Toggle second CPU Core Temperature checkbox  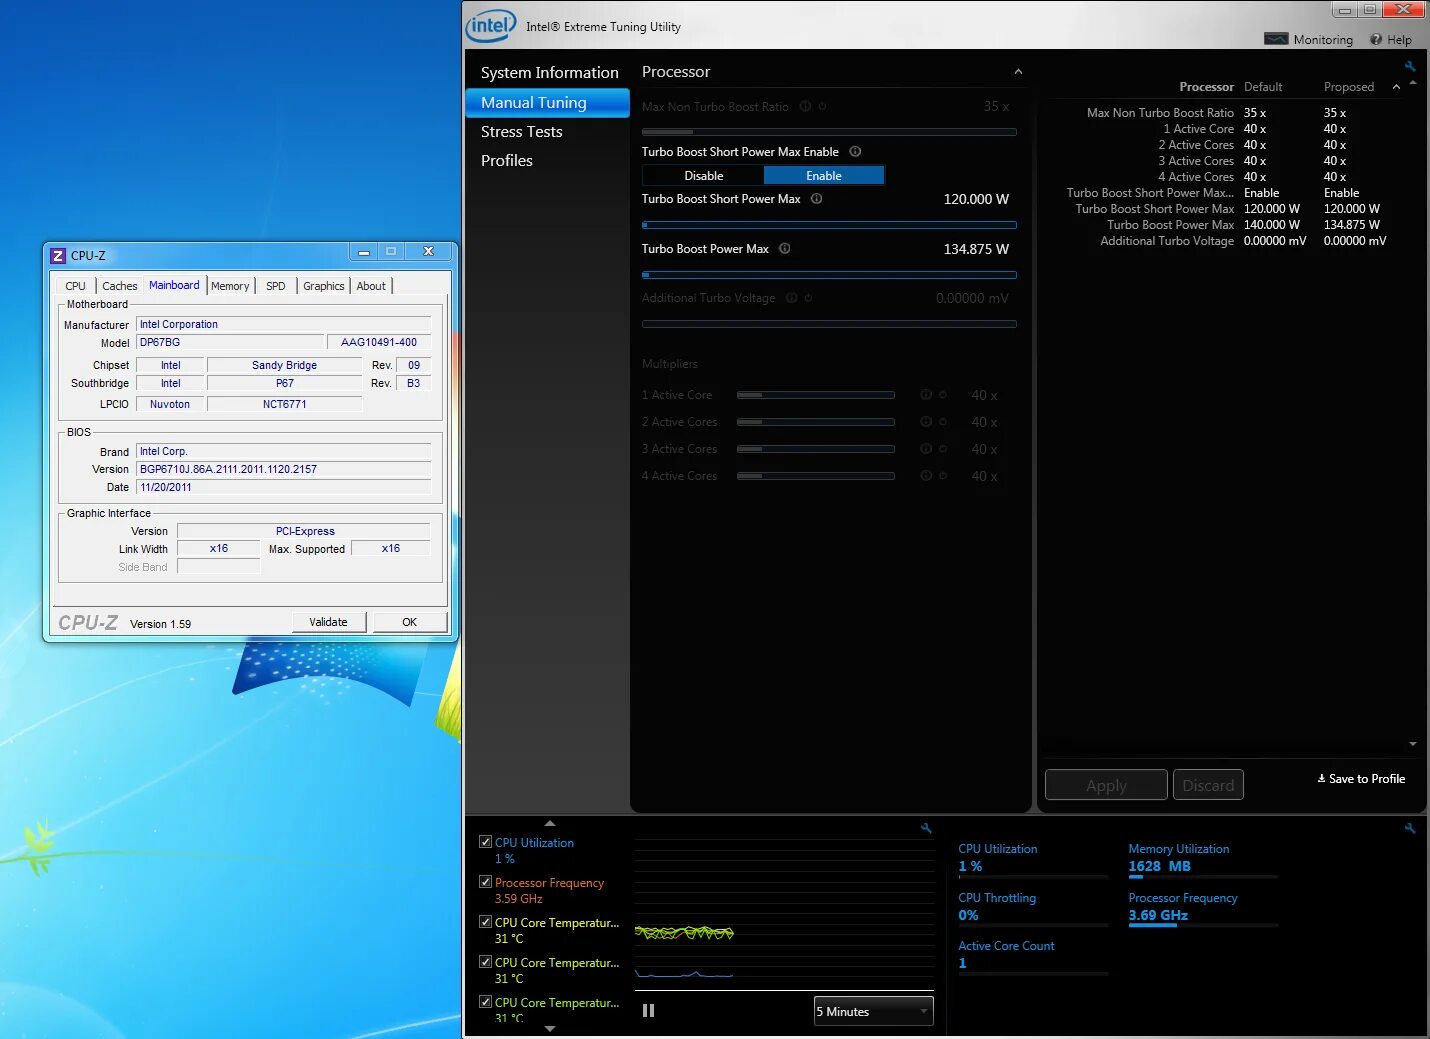click(485, 962)
